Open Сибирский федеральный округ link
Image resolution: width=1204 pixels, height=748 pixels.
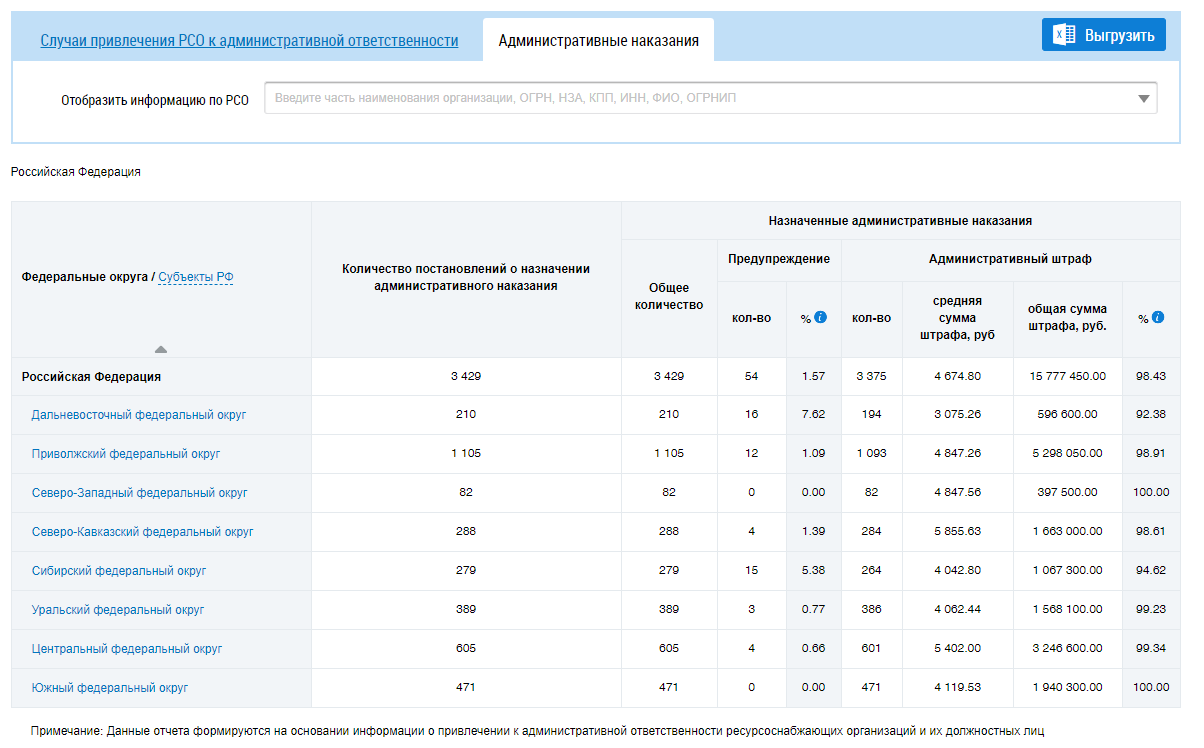click(119, 570)
